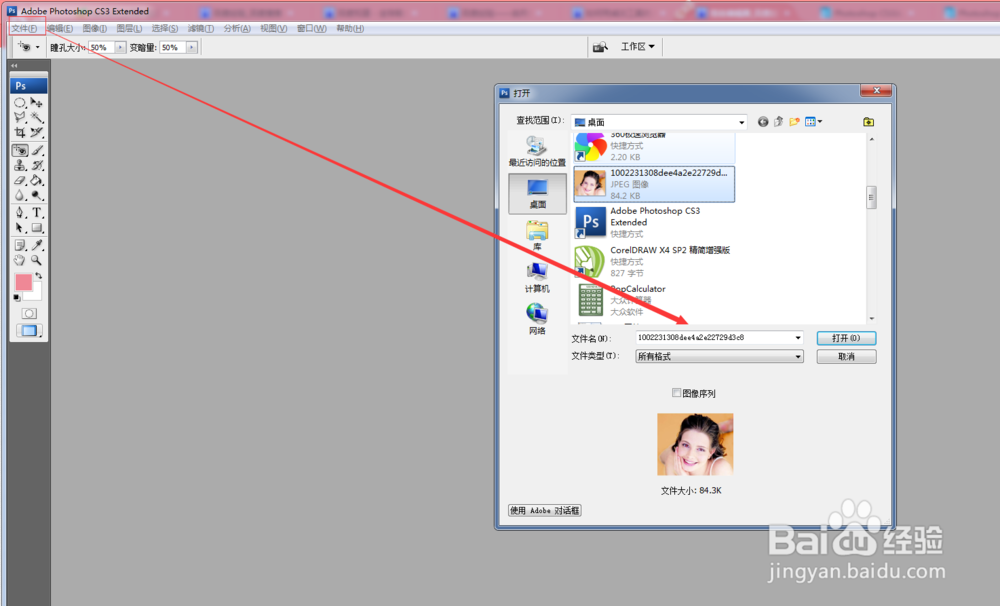Viewport: 1000px width, 606px height.
Task: Select the Magic Wand tool
Action: (36, 117)
